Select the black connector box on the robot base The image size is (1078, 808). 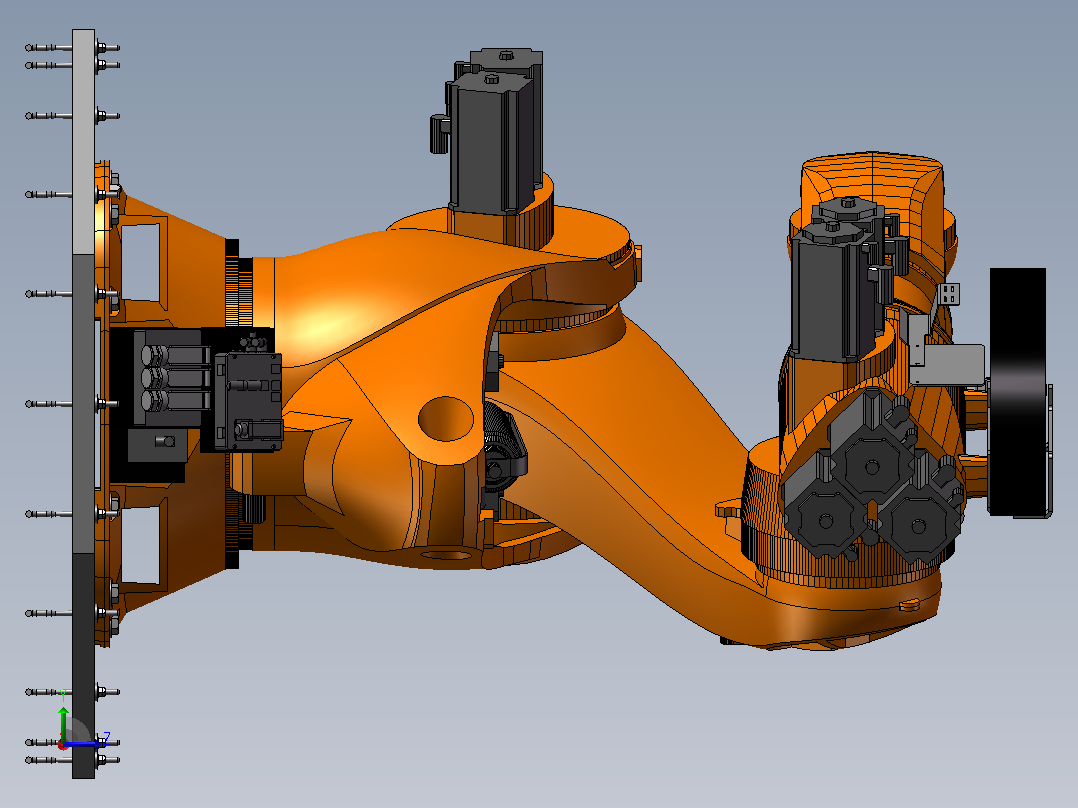pos(248,402)
